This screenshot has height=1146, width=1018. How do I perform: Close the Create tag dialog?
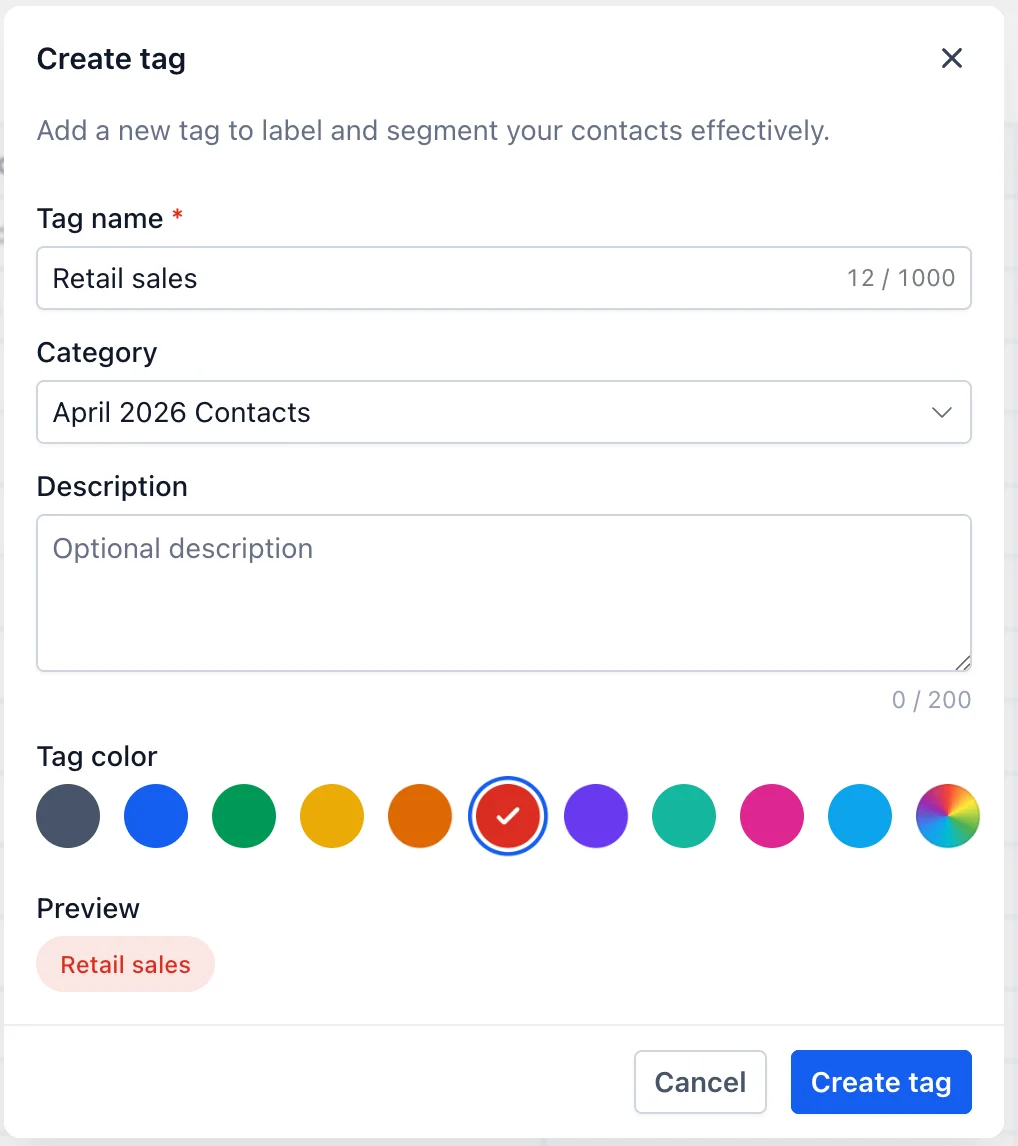951,58
